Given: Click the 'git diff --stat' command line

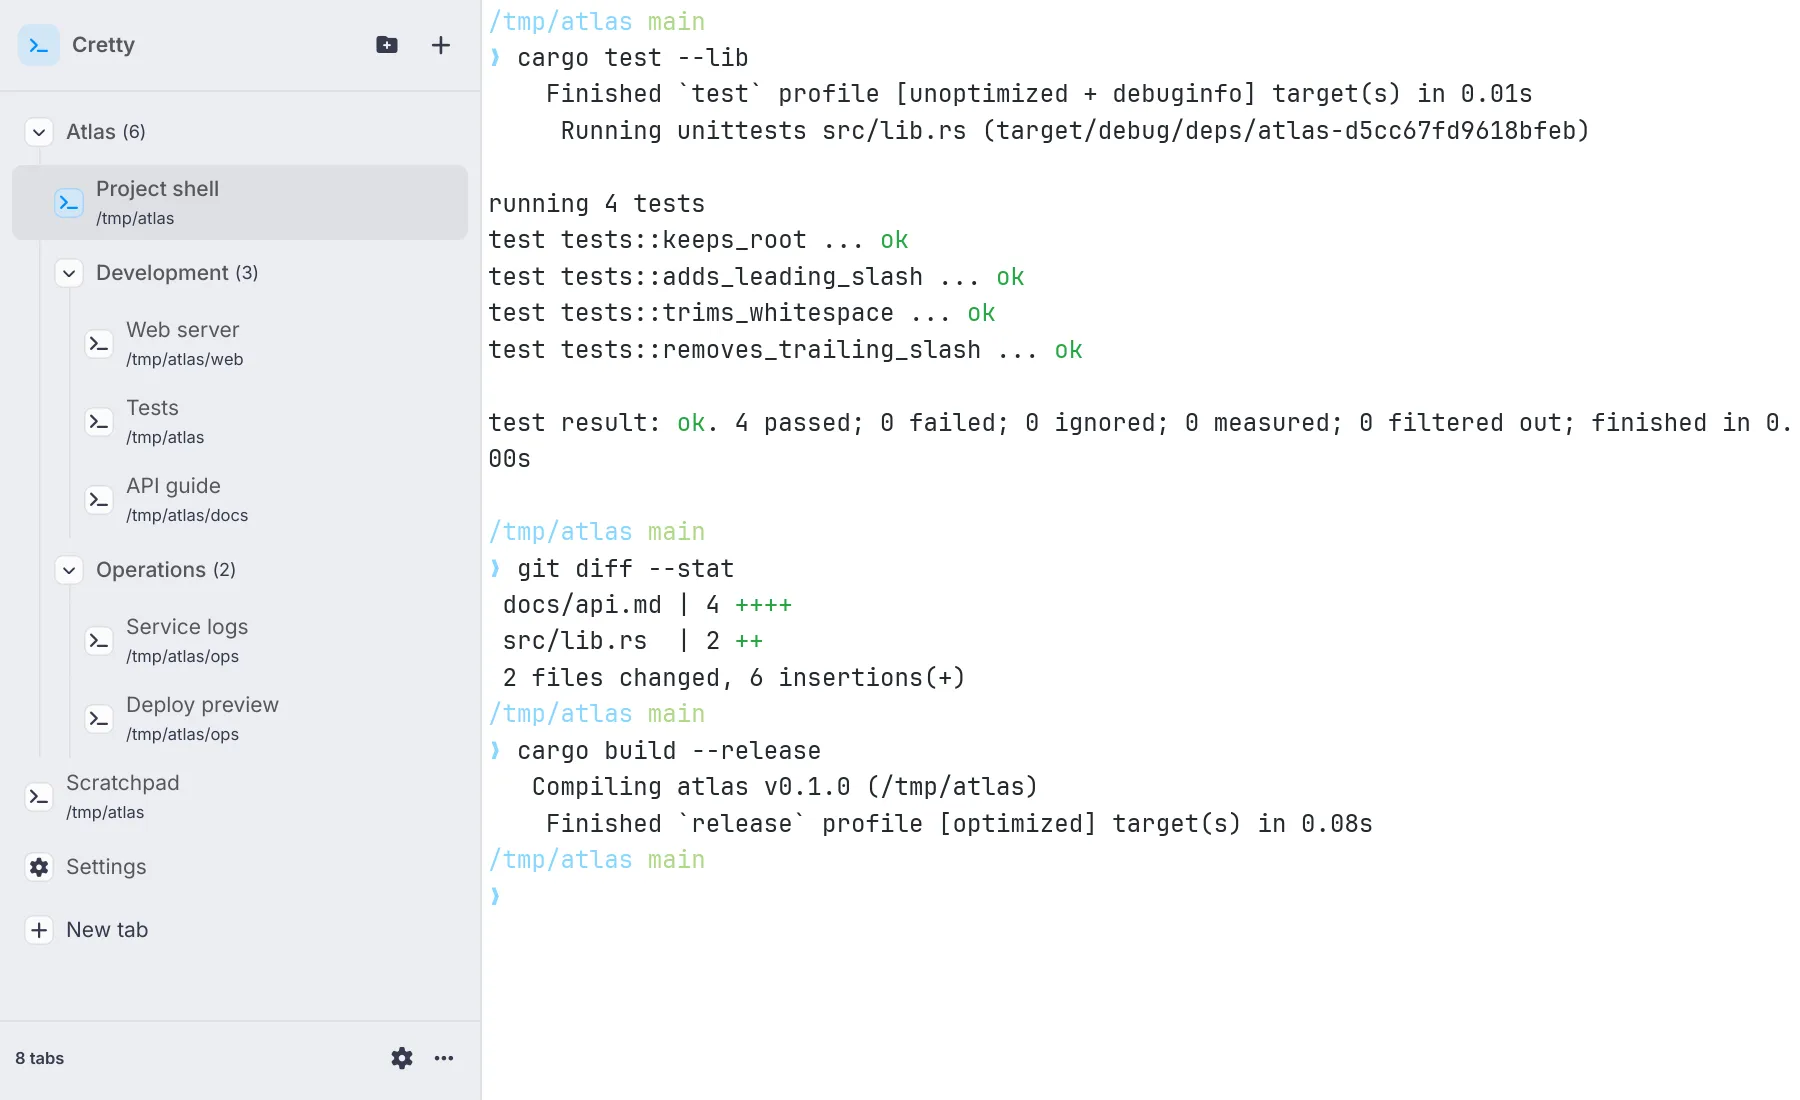Looking at the screenshot, I should [x=626, y=569].
